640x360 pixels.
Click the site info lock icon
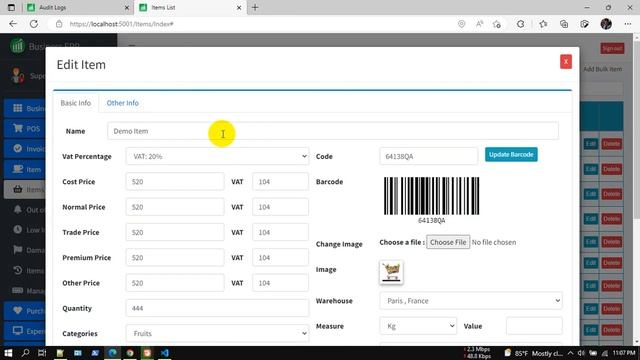59,24
